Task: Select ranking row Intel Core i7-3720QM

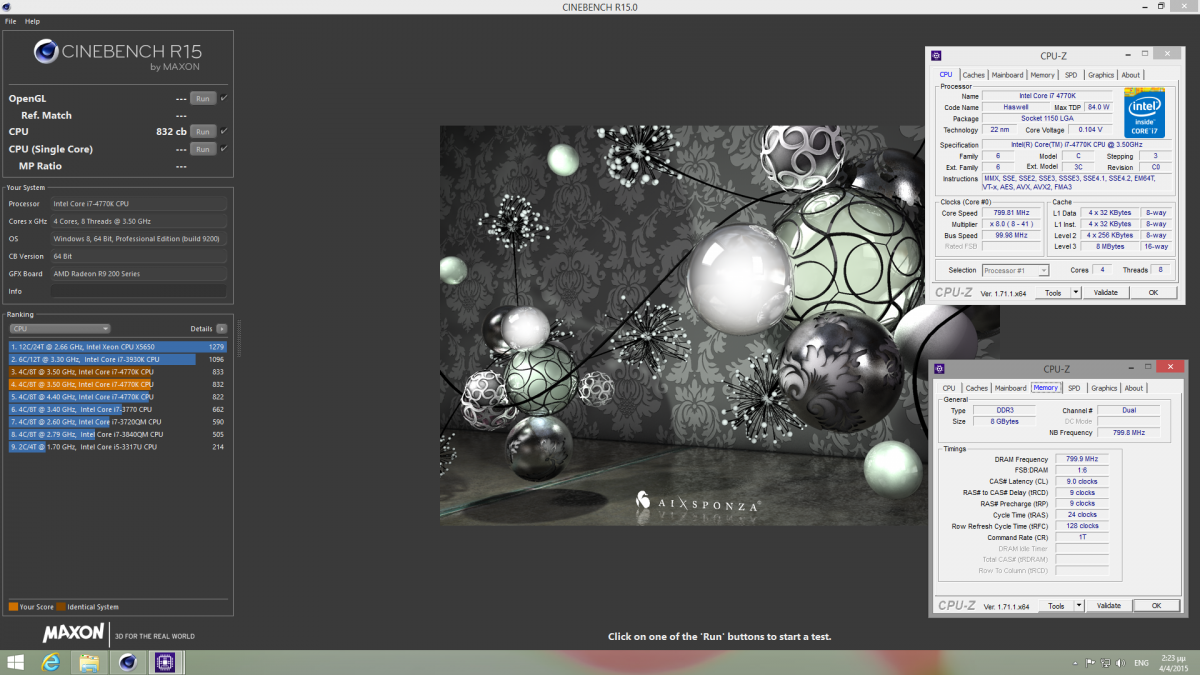Action: [x=118, y=422]
